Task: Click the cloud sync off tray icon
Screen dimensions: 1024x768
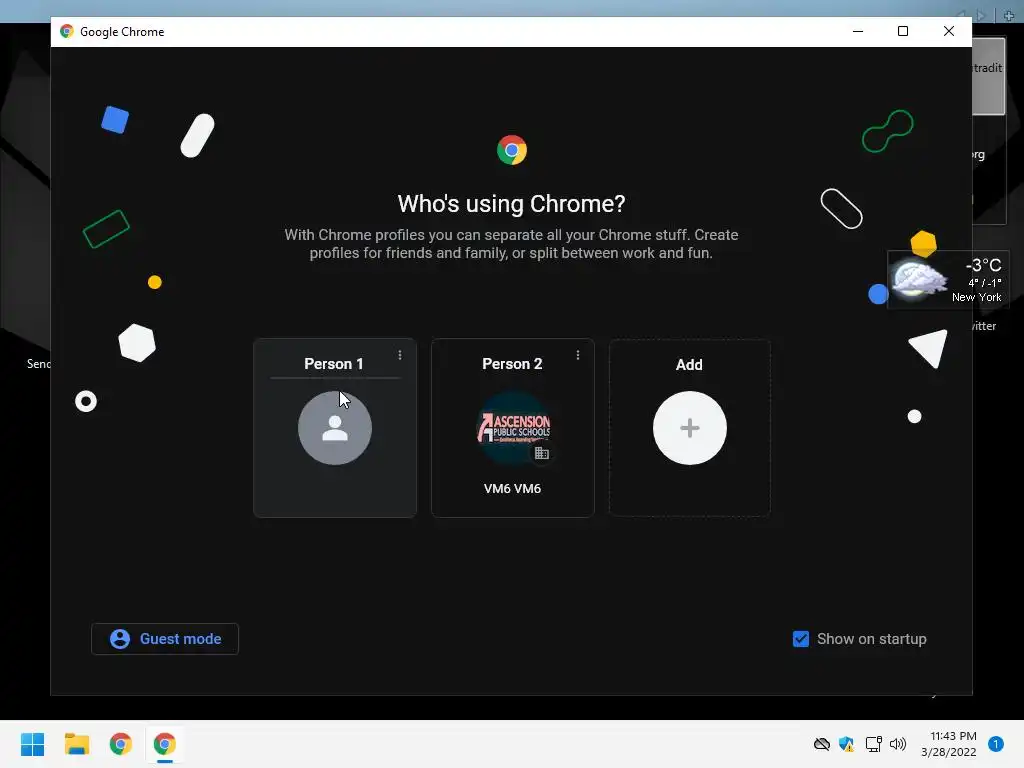Action: click(x=822, y=744)
